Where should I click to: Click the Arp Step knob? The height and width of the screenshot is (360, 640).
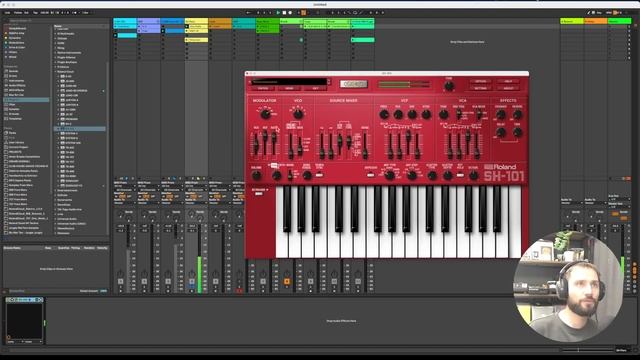pos(412,176)
